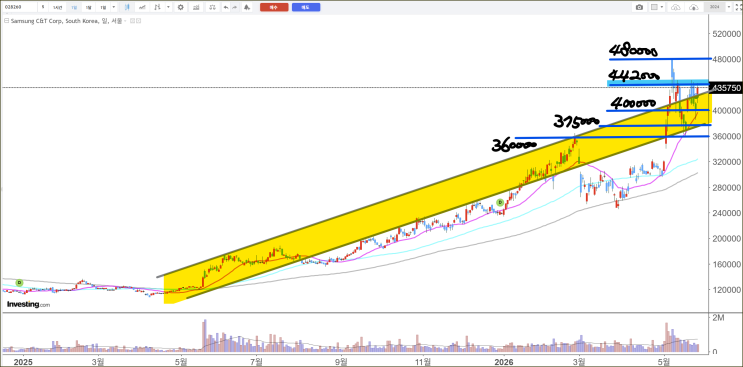
Task: Click the red 매수 buy button
Action: pos(274,7)
